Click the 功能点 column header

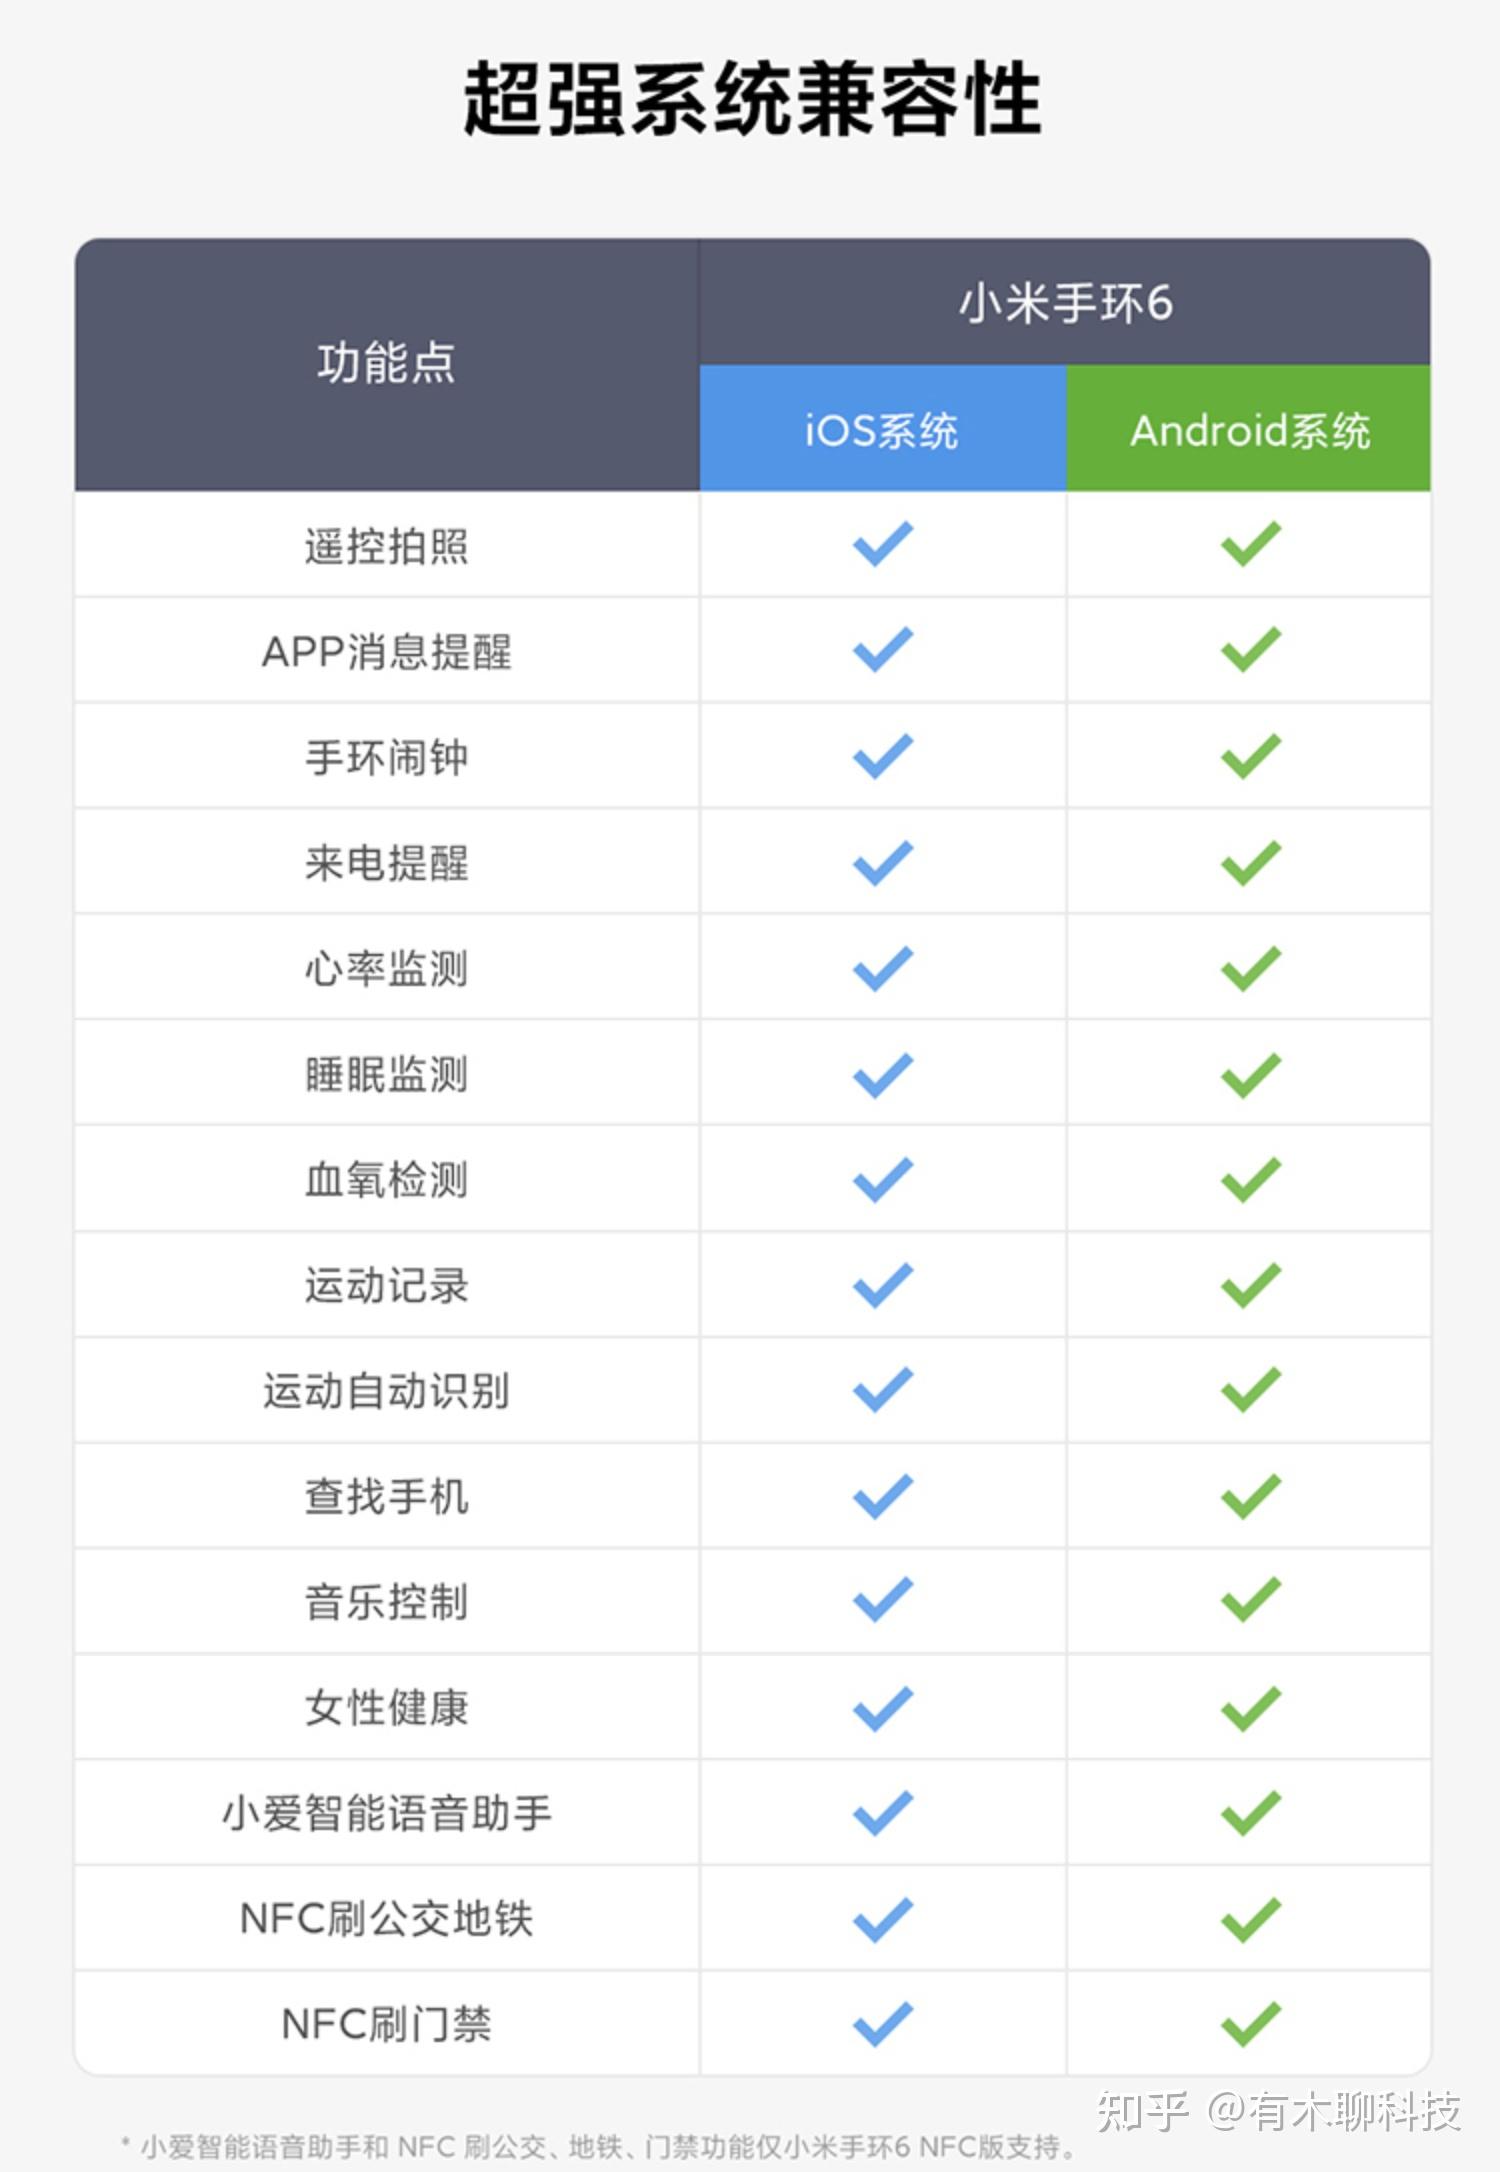[387, 364]
